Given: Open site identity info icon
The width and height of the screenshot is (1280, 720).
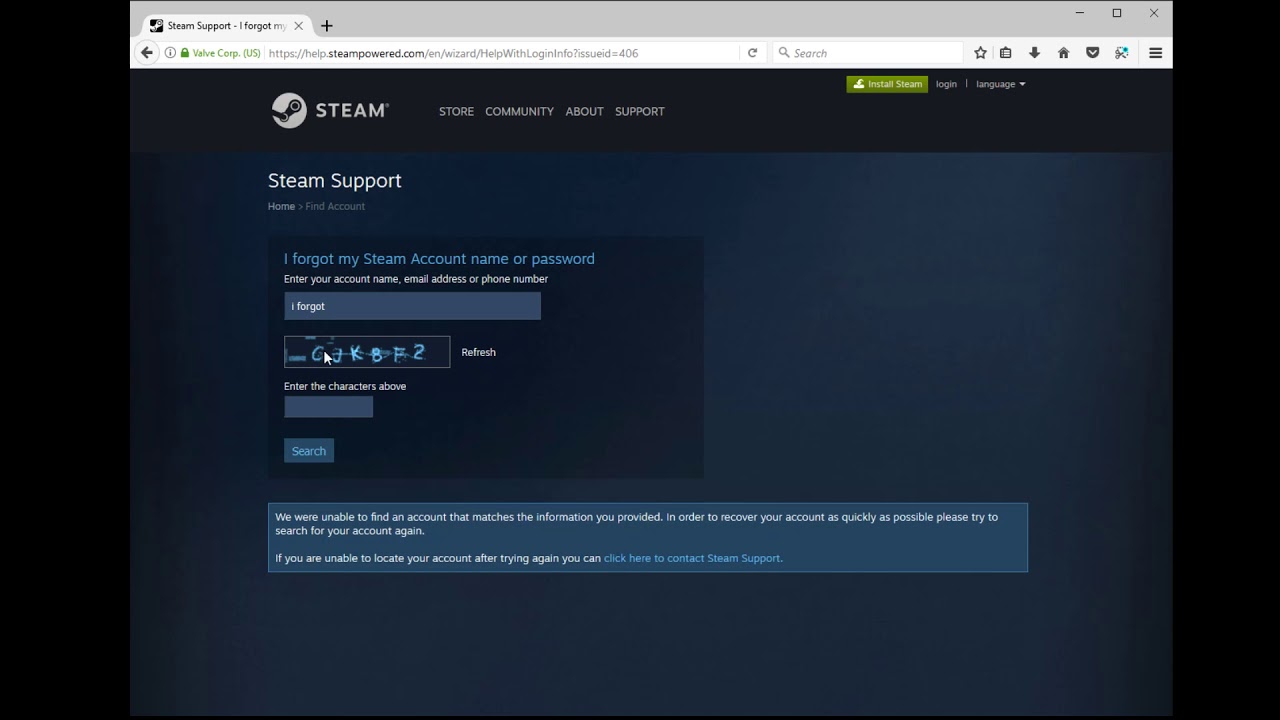Looking at the screenshot, I should [170, 53].
